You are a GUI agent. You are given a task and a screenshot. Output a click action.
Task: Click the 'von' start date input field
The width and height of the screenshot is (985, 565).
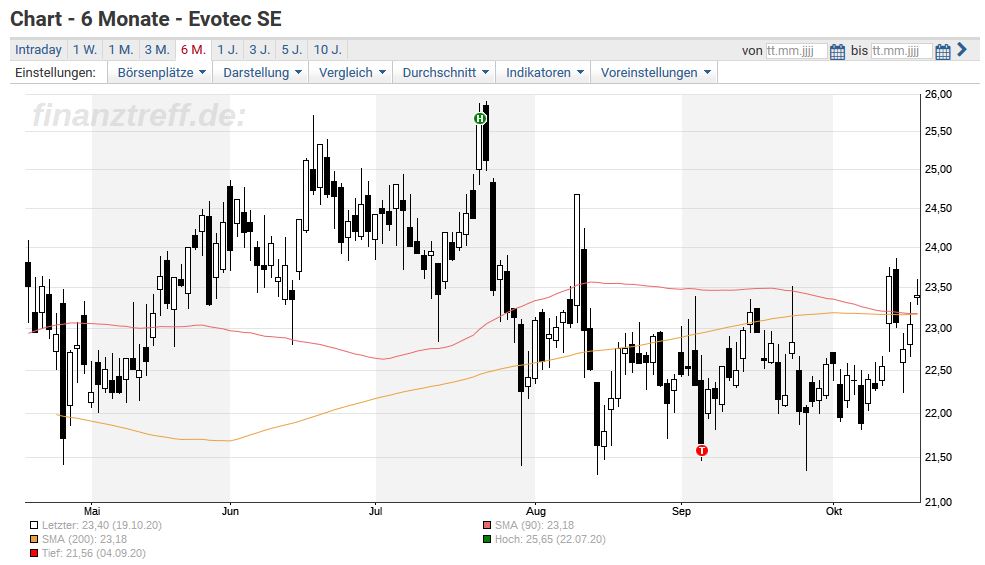click(796, 51)
